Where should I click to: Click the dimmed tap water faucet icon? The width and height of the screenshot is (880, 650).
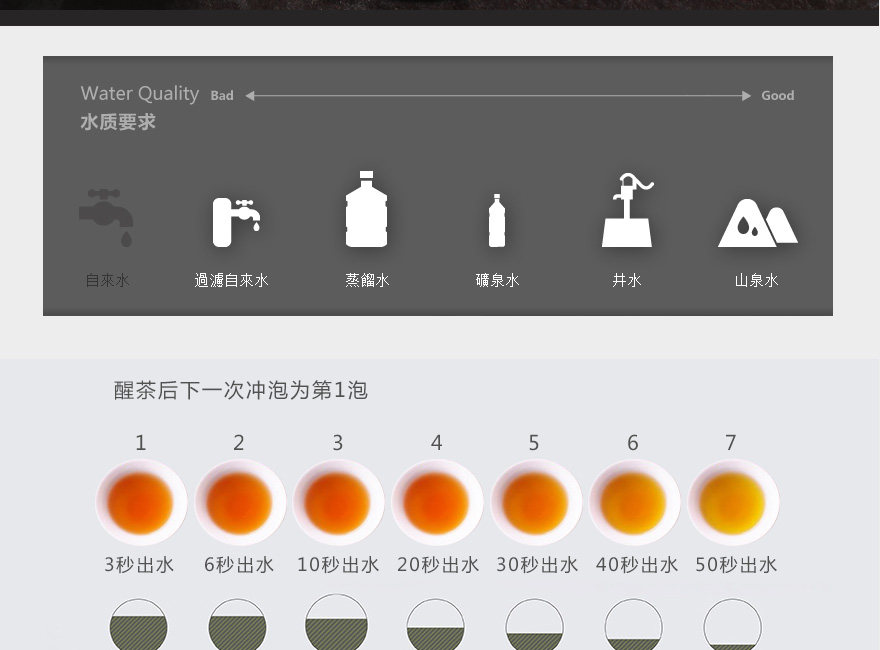(x=106, y=218)
